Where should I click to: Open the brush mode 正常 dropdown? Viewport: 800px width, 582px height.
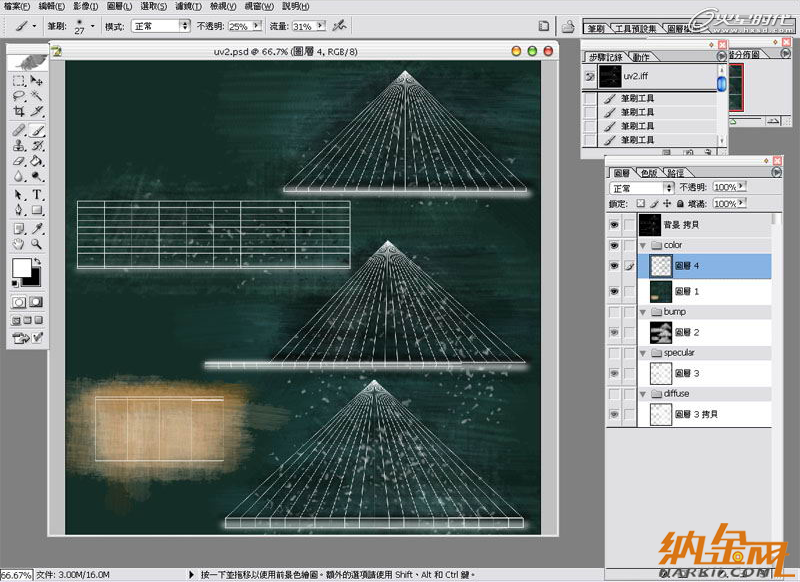pos(185,25)
